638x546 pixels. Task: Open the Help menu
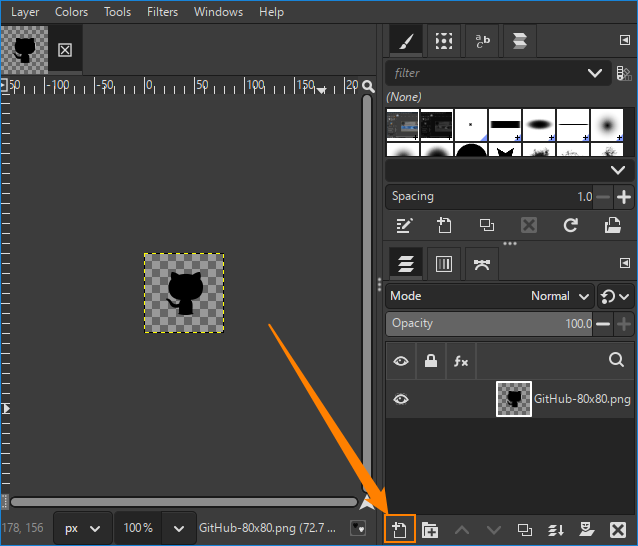click(271, 12)
